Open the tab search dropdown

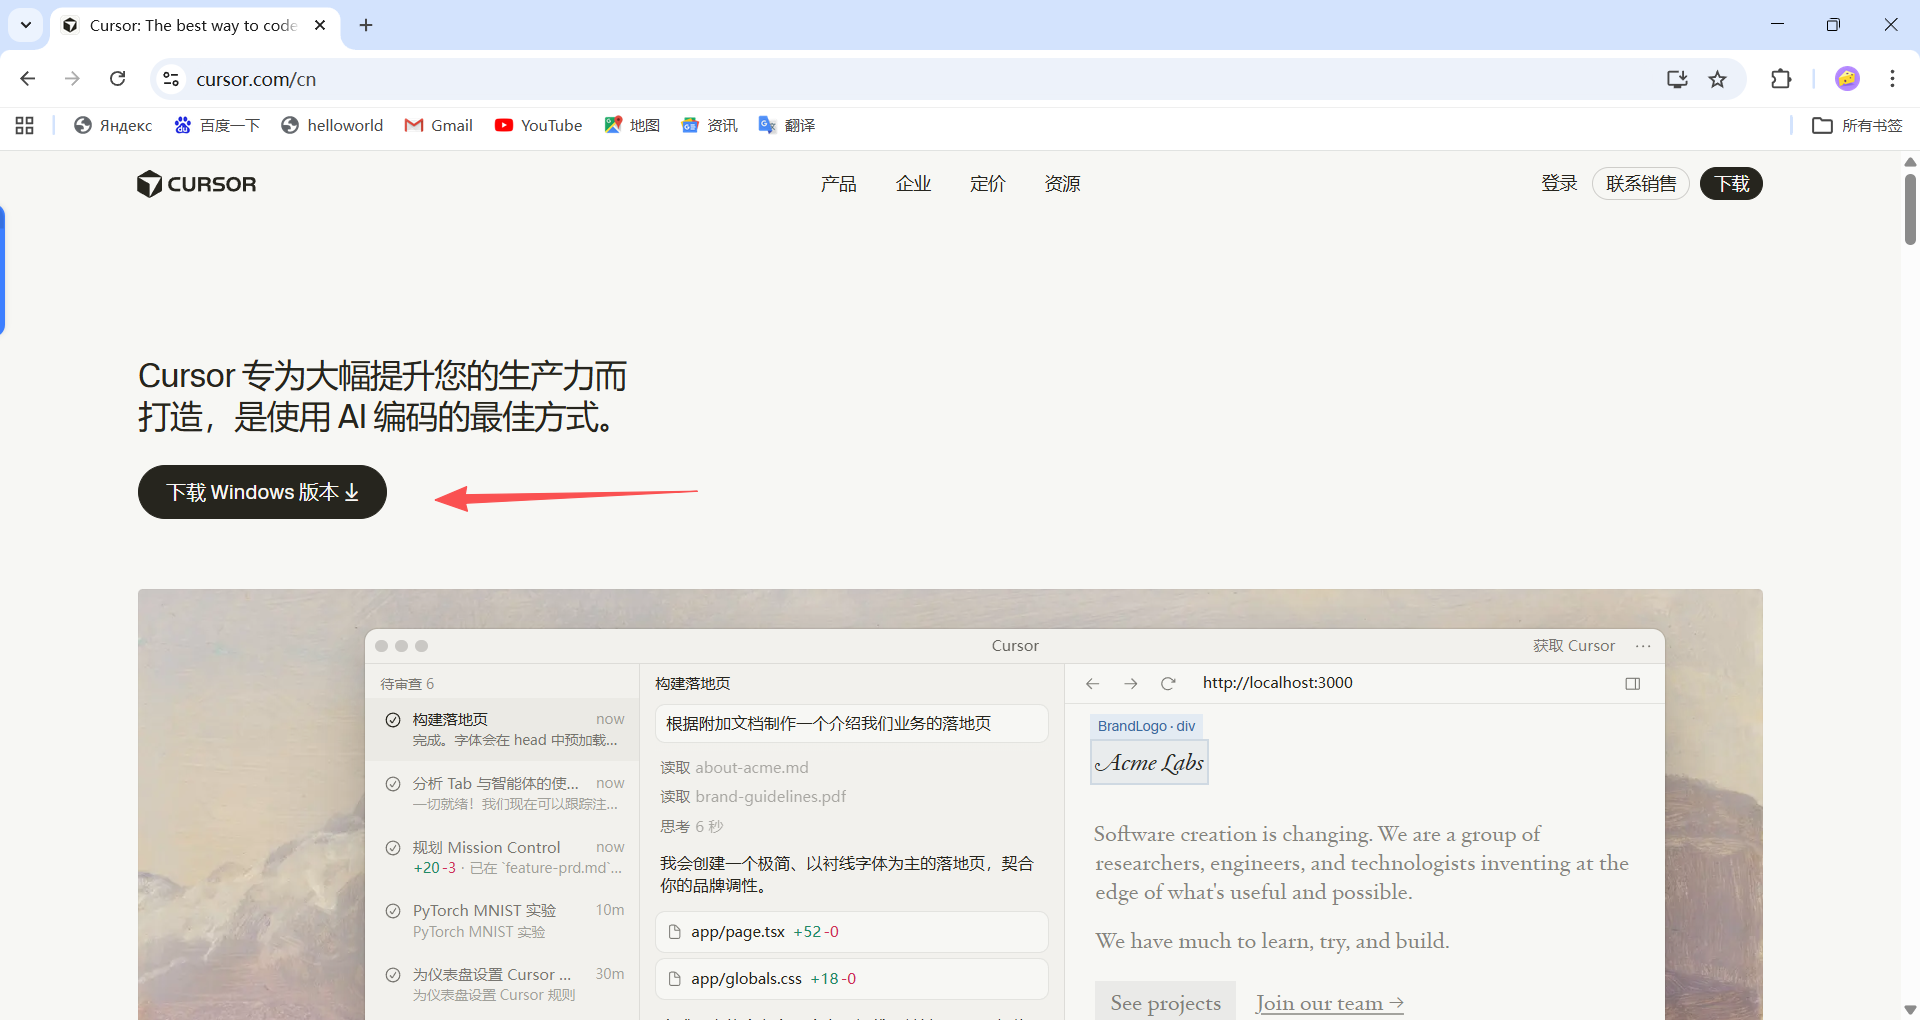pyautogui.click(x=26, y=25)
